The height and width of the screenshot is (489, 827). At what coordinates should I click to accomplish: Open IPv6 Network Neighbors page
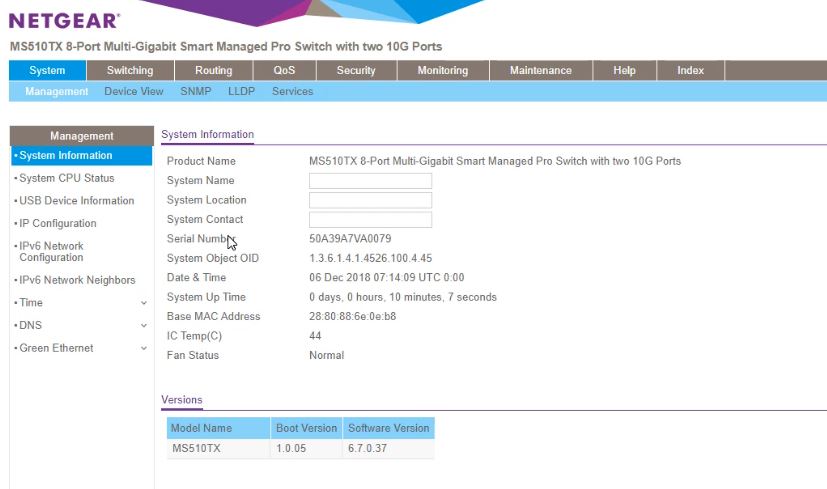[x=77, y=280]
